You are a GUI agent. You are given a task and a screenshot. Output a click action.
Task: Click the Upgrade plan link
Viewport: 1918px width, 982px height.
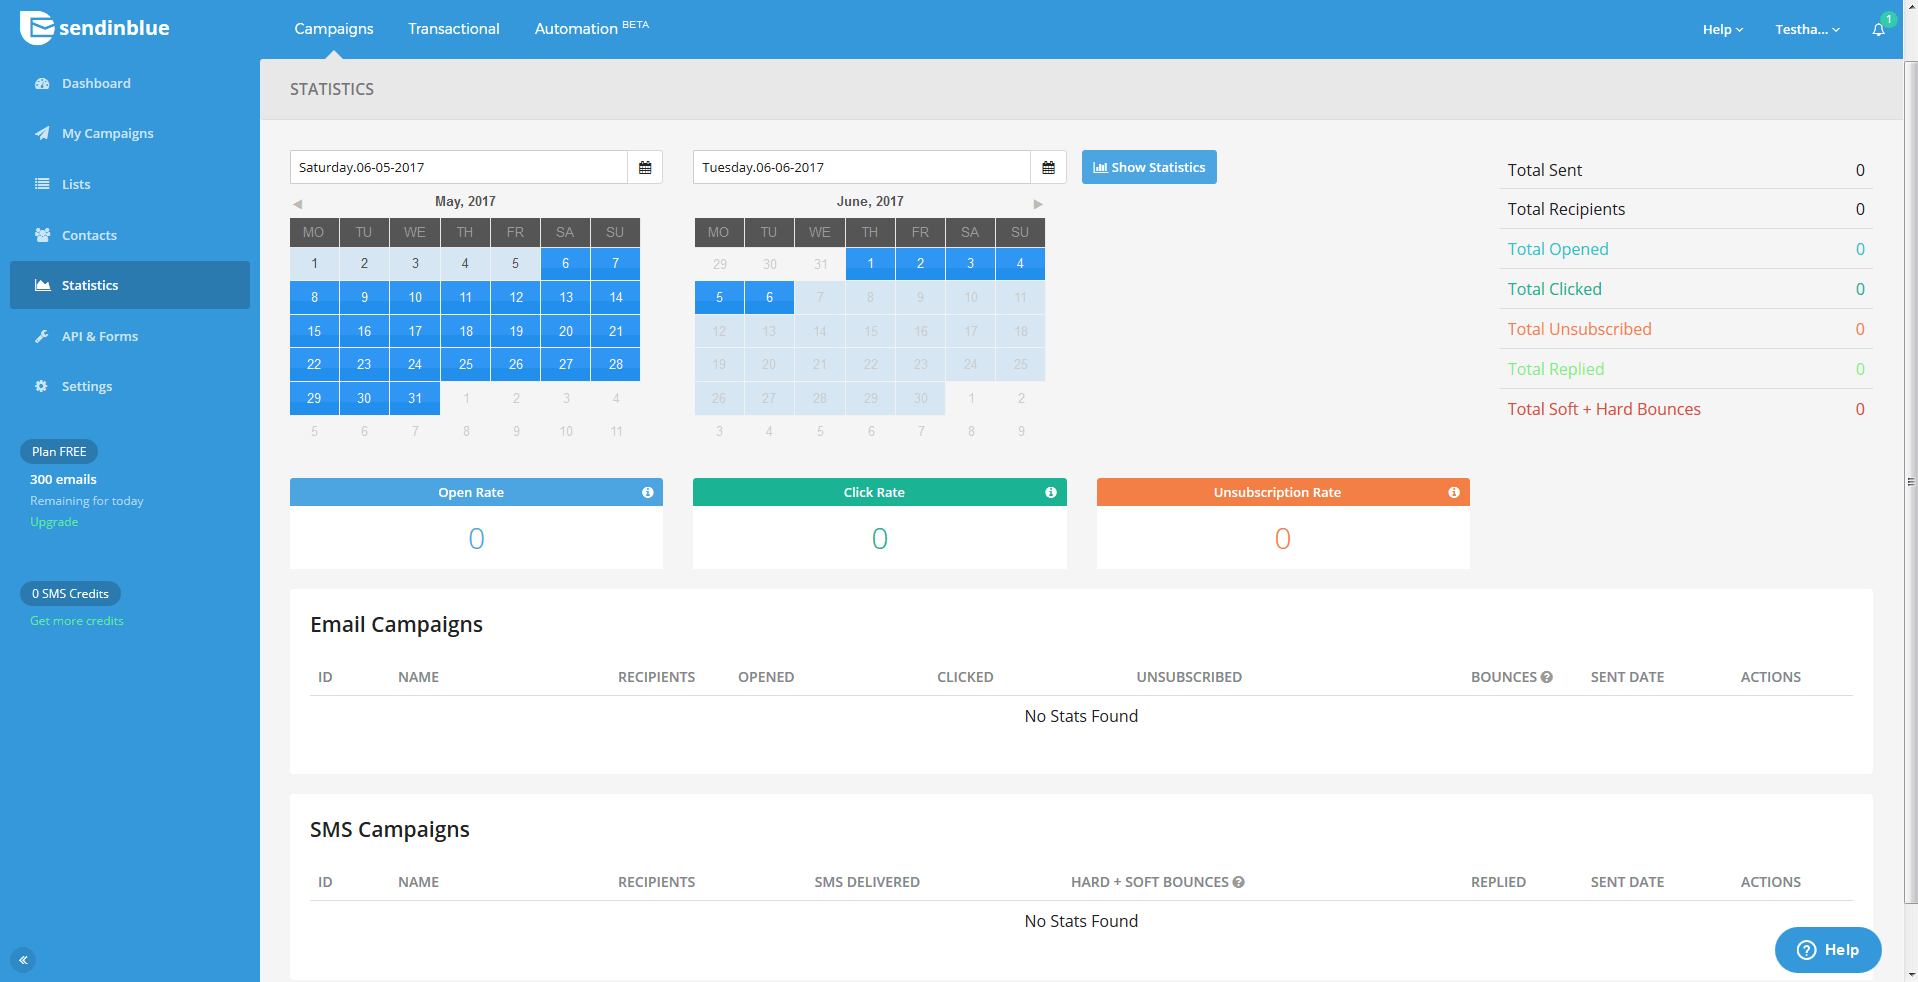[54, 522]
